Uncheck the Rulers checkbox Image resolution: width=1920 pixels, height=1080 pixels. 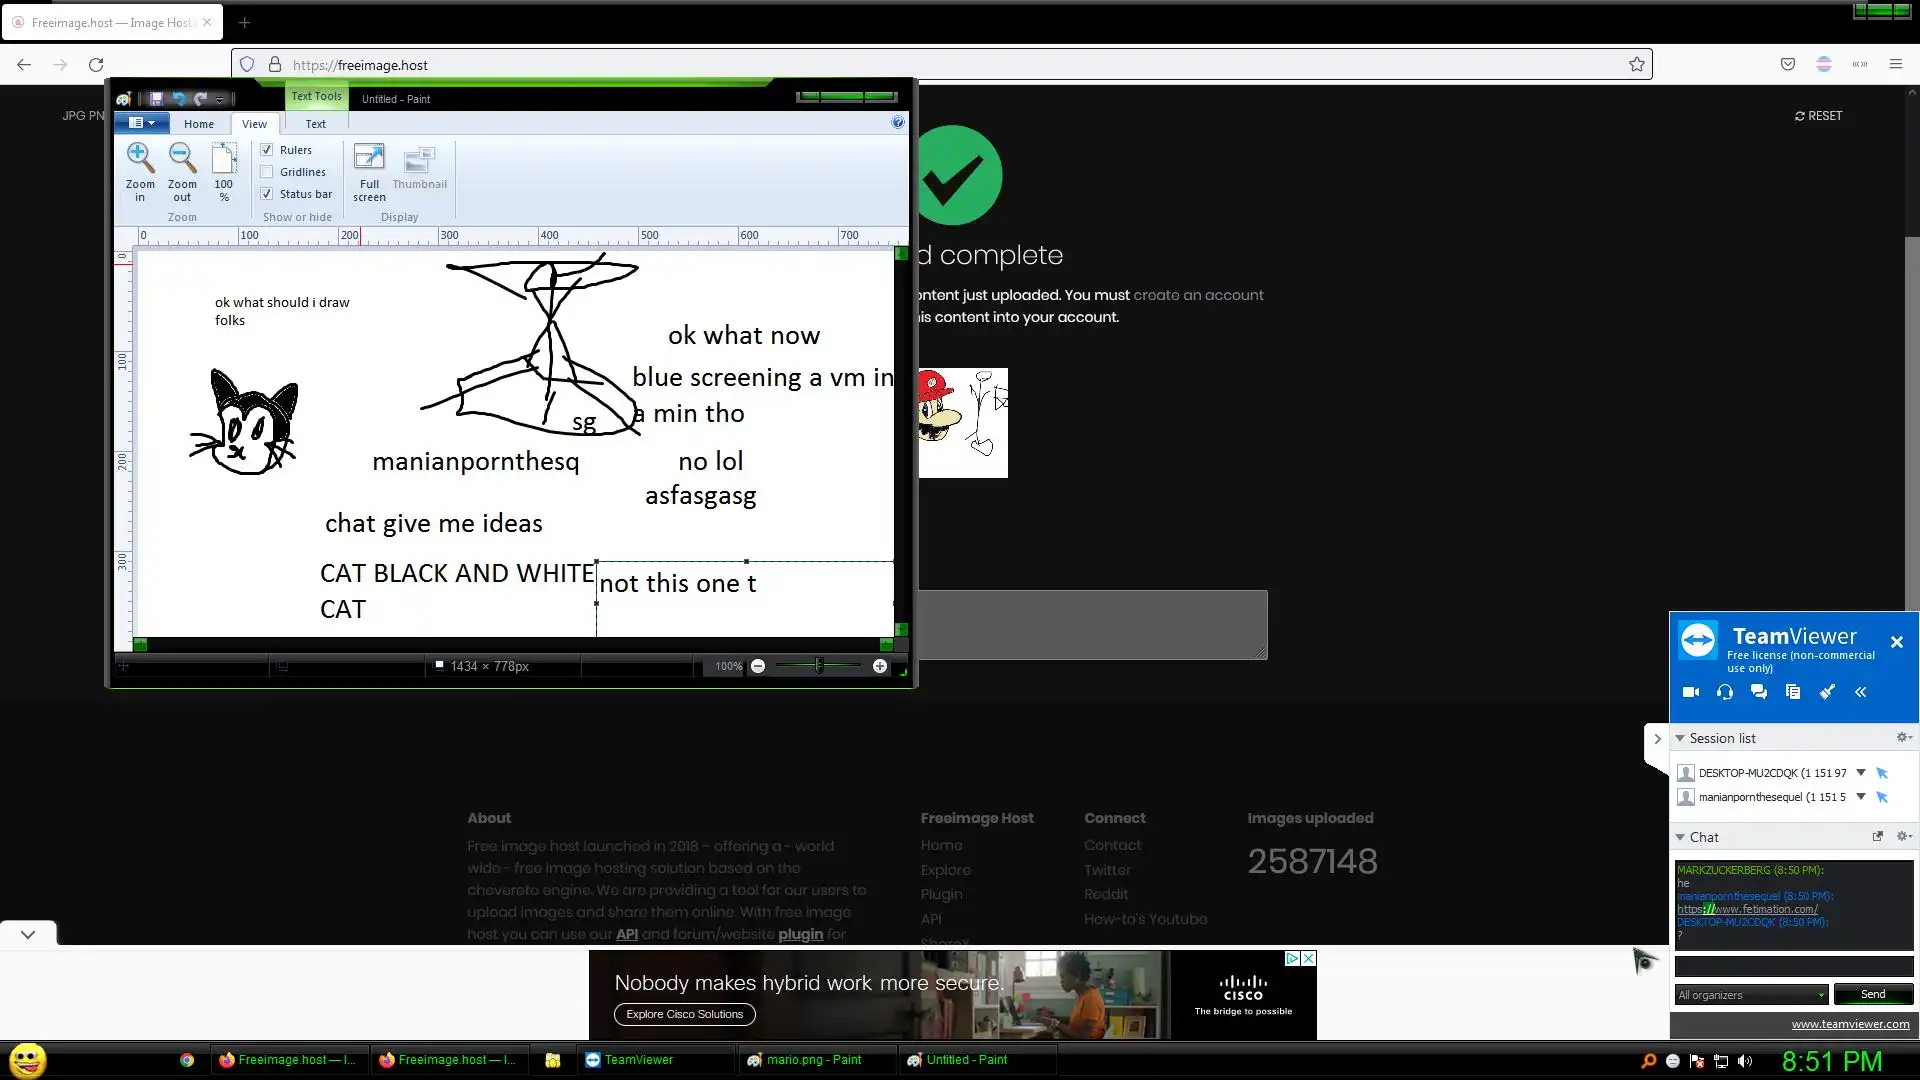click(x=267, y=150)
